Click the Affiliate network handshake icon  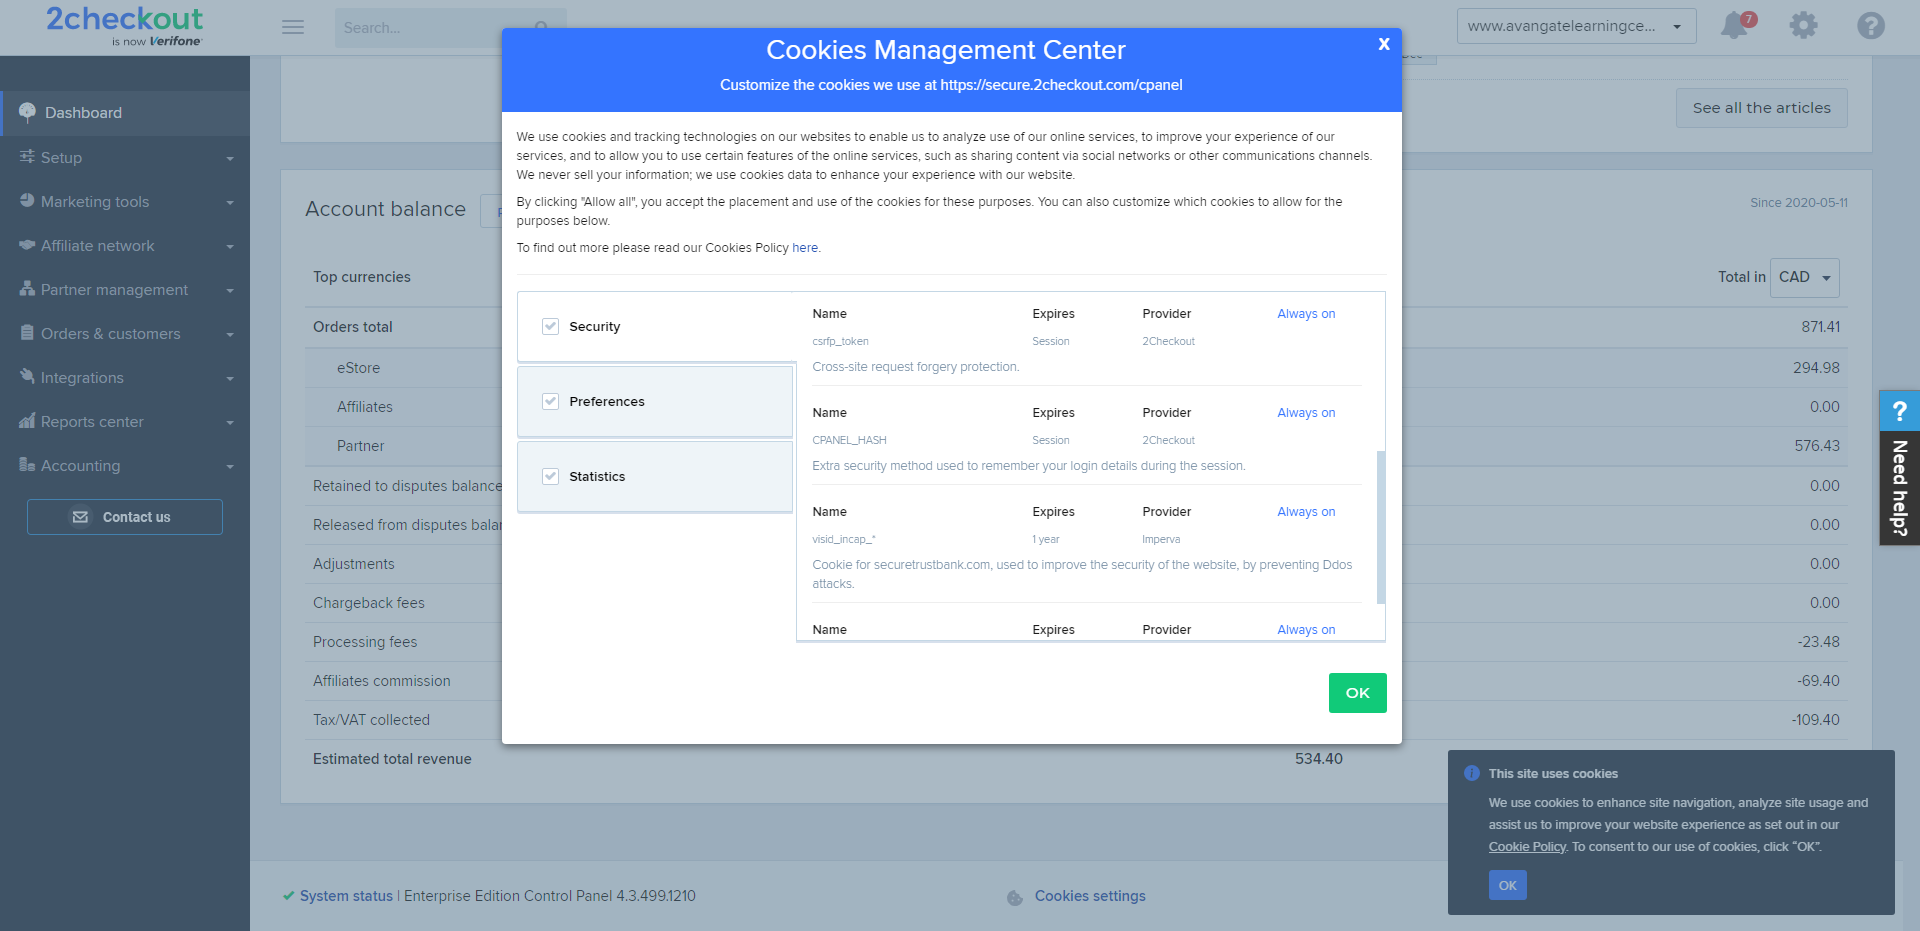27,245
